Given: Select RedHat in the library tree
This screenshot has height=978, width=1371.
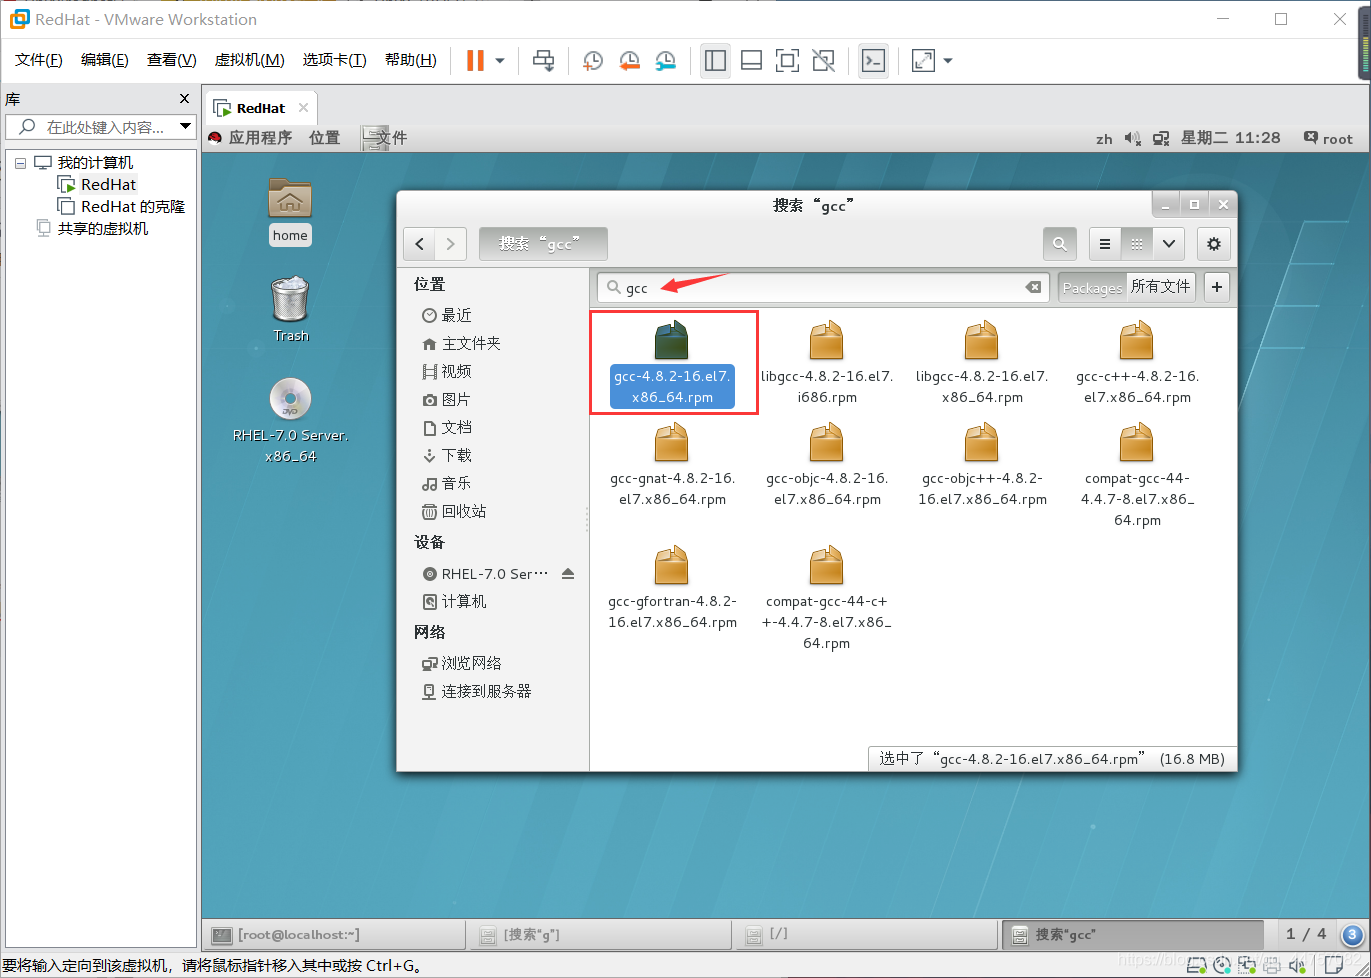Looking at the screenshot, I should tap(108, 185).
